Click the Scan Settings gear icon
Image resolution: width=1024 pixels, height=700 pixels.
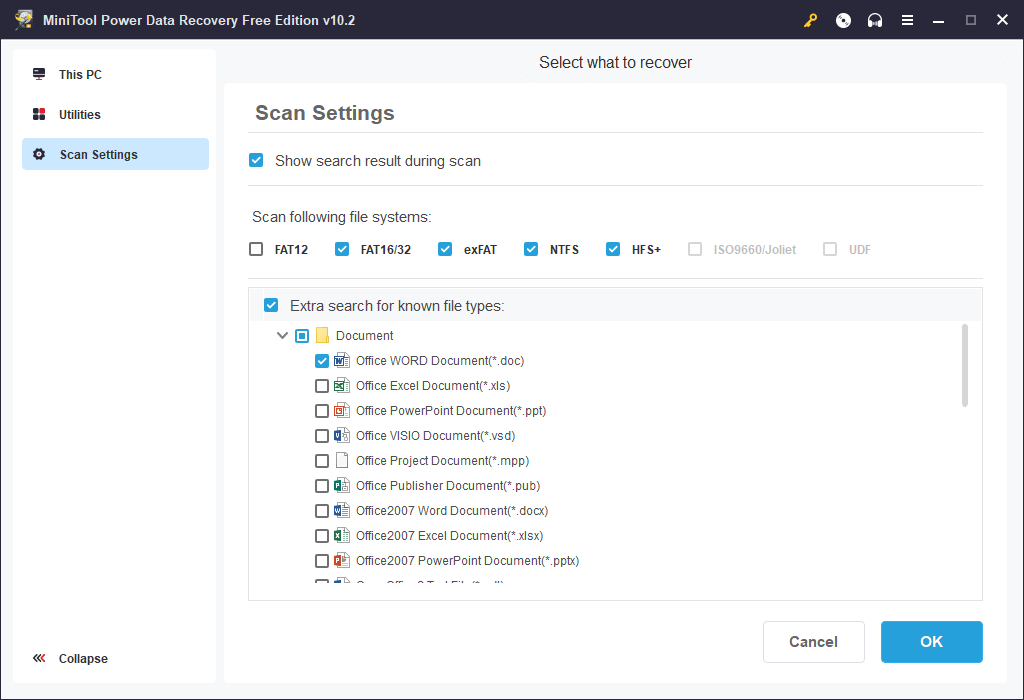[39, 154]
